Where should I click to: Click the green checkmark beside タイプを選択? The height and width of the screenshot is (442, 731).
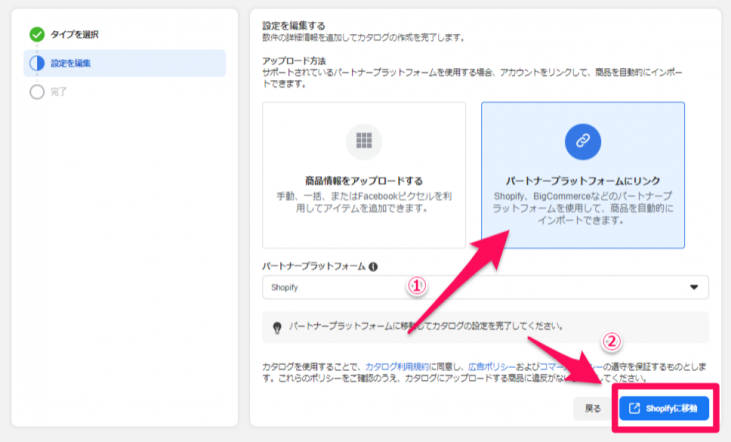(x=37, y=35)
